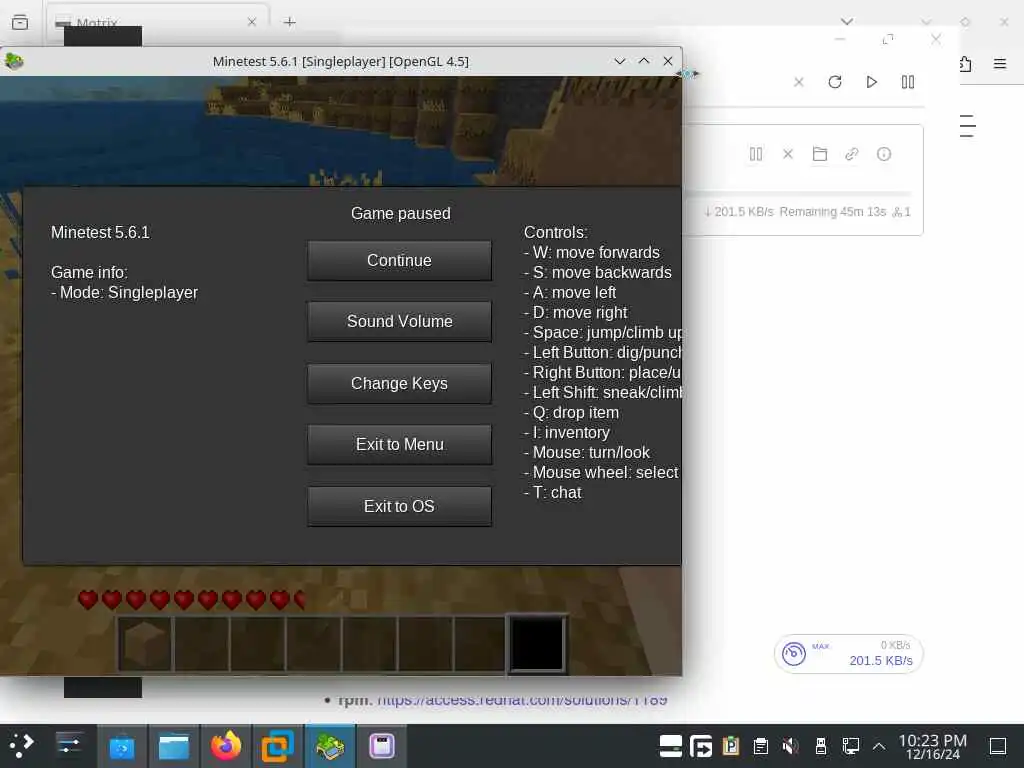Screen dimensions: 1024x768
Task: Open Dolphin file manager from taskbar
Action: coord(174,746)
